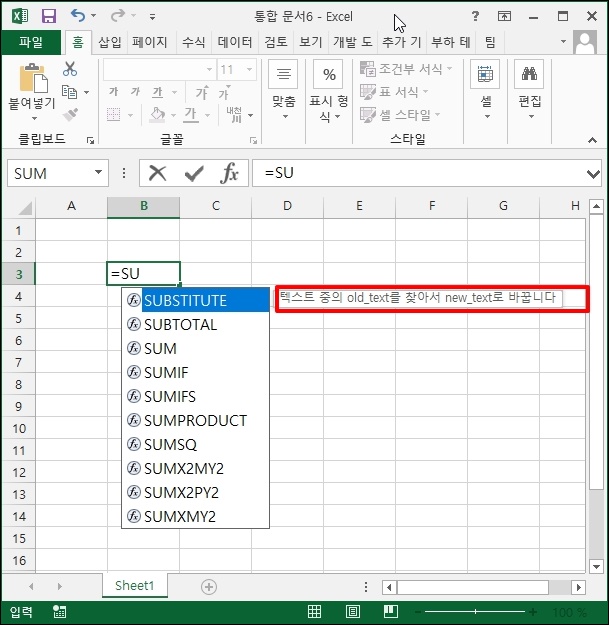The image size is (609, 625).
Task: Click the Paste clipboard icon
Action: (x=33, y=78)
